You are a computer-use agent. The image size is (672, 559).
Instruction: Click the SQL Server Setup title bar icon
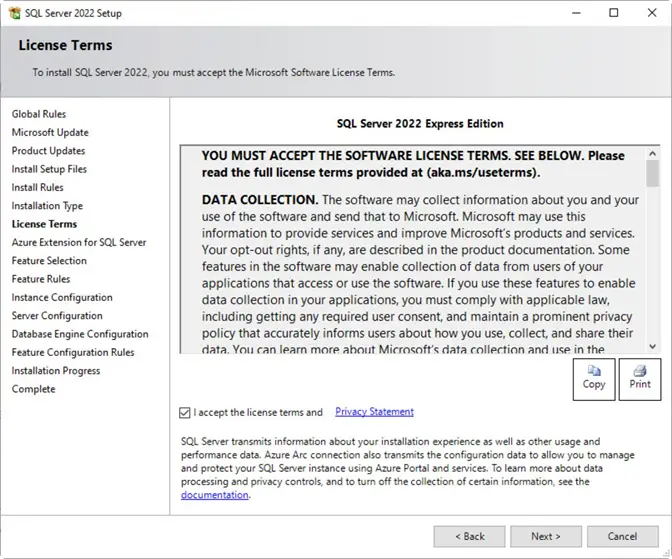(12, 12)
